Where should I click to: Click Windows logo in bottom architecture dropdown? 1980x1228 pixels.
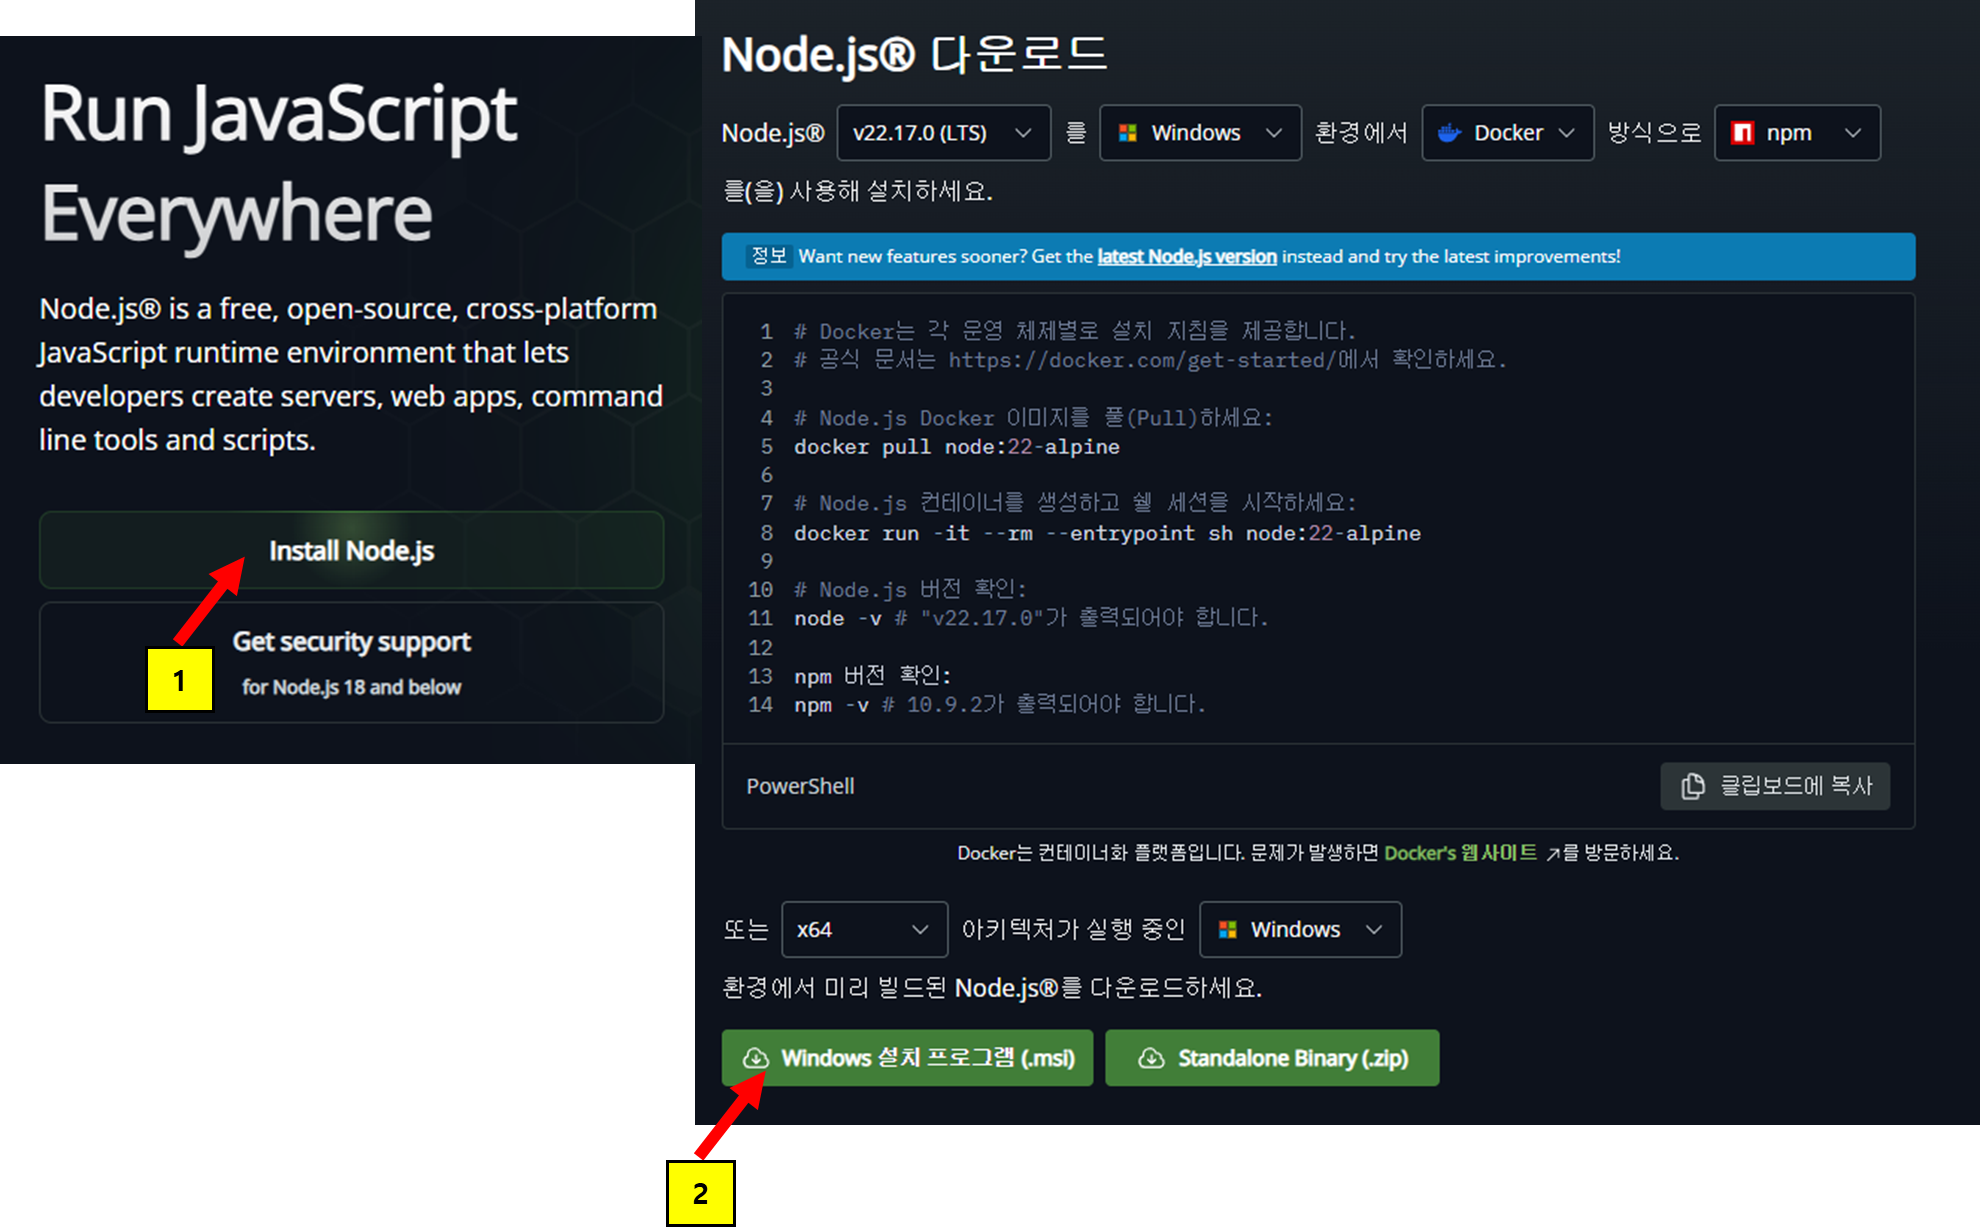pyautogui.click(x=1228, y=930)
